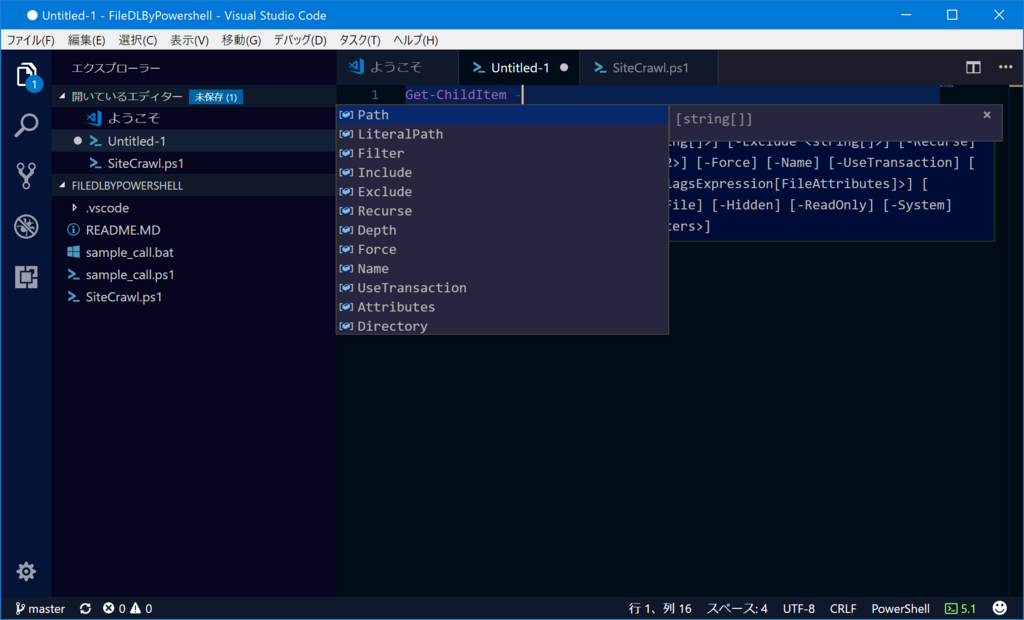
Task: Switch to the SiteCrawl.ps1 editor tab
Action: (649, 67)
